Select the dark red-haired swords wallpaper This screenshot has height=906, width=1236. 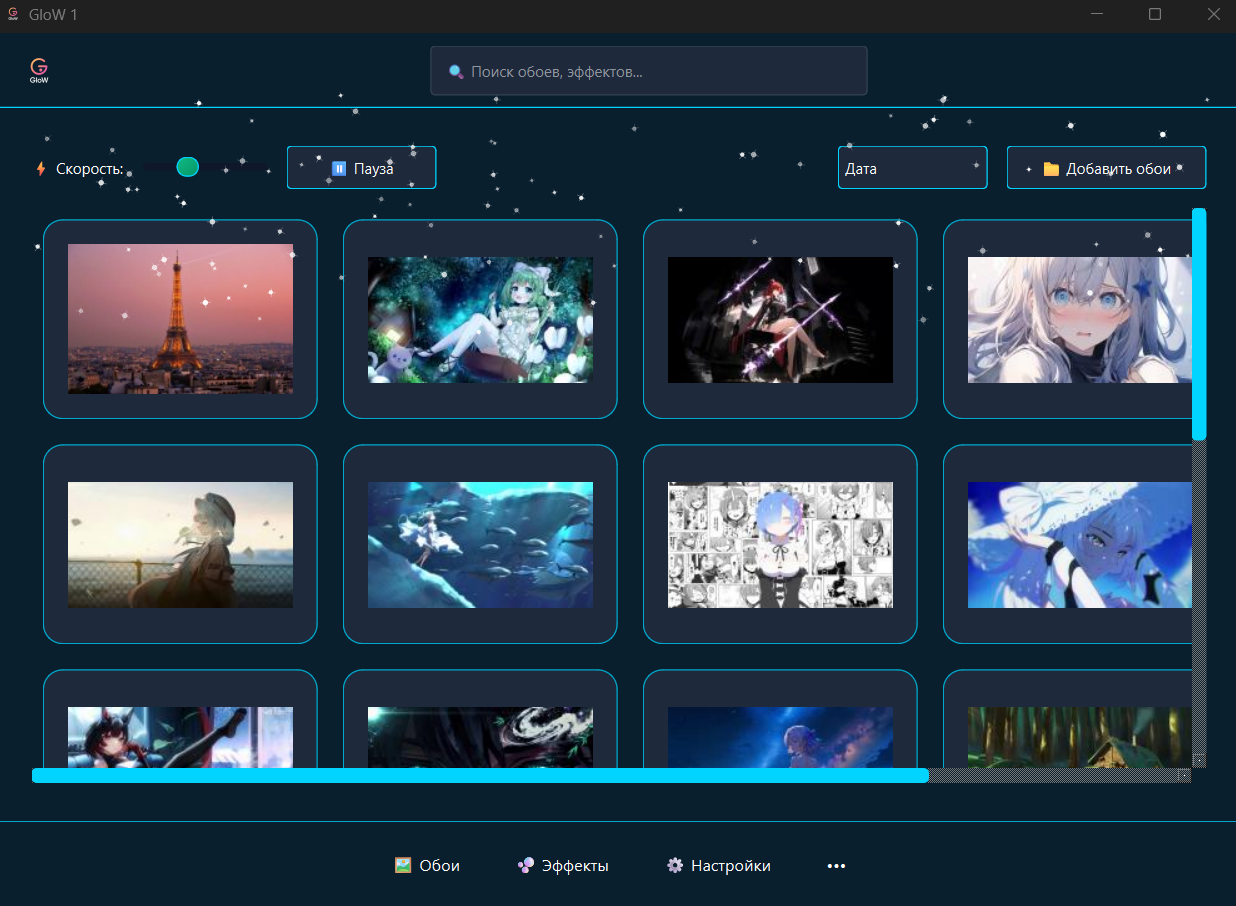780,319
